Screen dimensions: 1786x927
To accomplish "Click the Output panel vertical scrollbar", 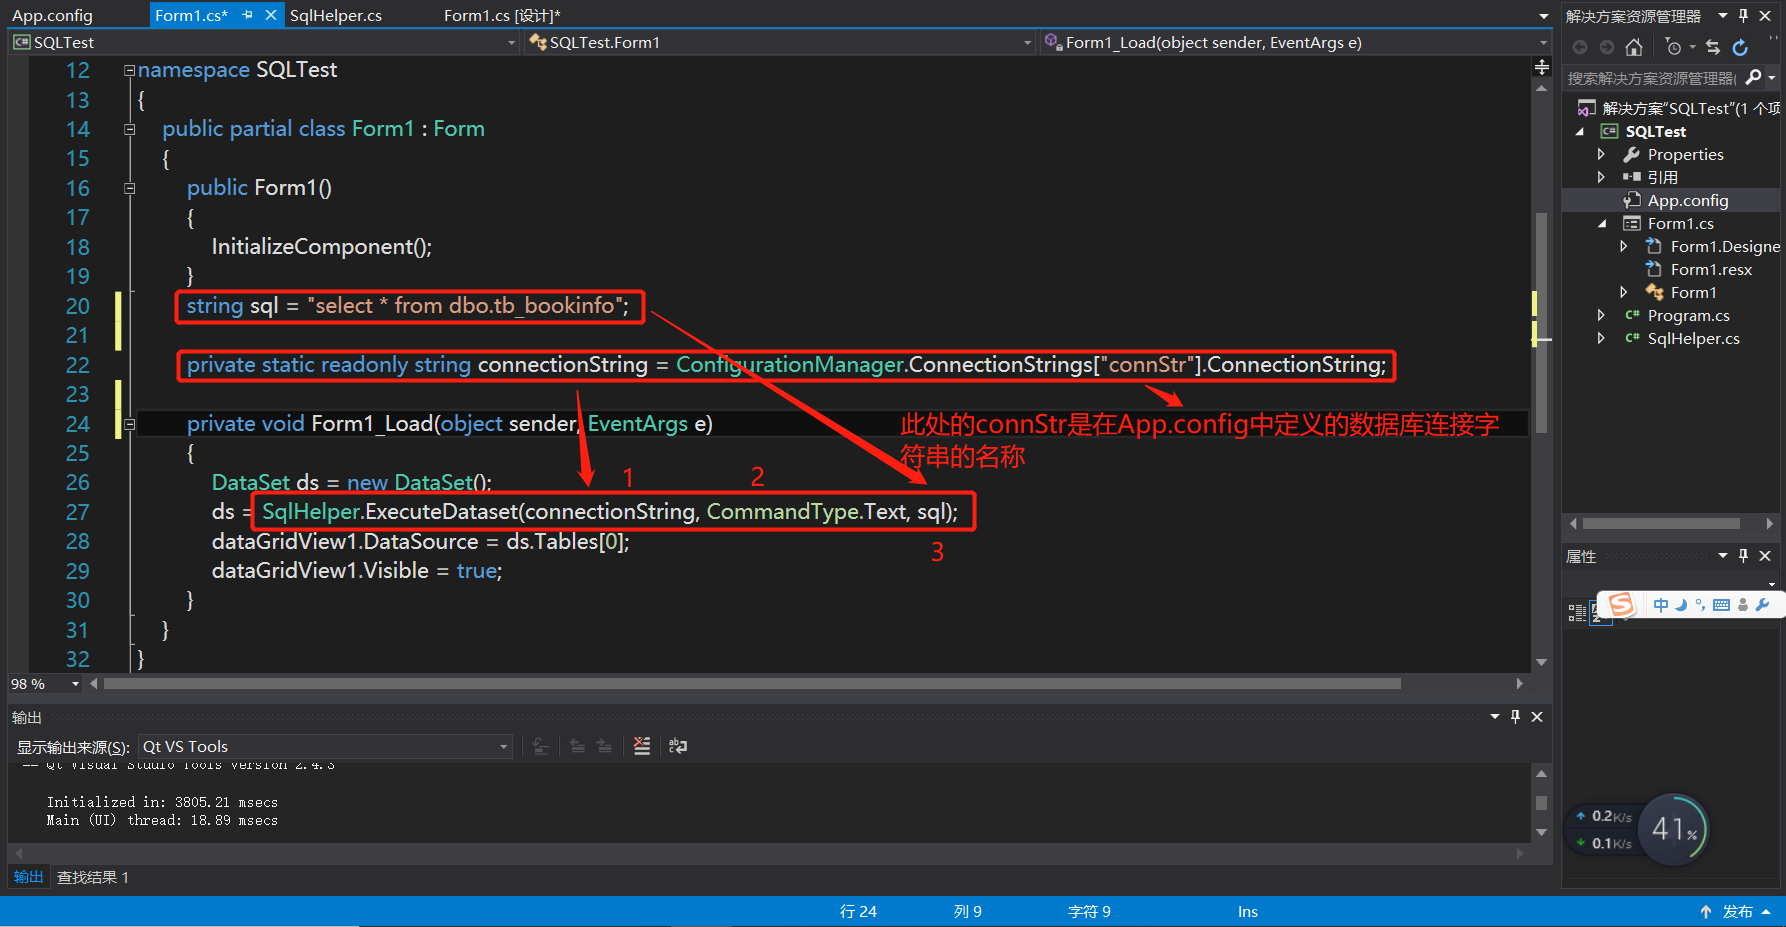I will coord(1541,803).
